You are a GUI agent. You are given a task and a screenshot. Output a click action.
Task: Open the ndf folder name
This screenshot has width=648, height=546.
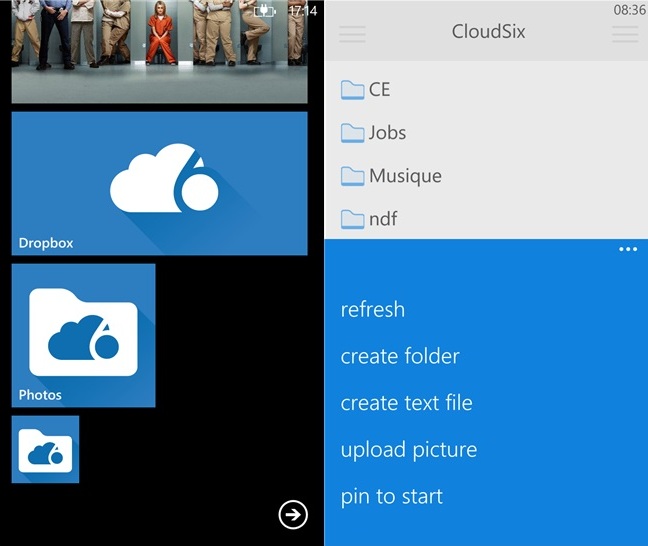[383, 219]
